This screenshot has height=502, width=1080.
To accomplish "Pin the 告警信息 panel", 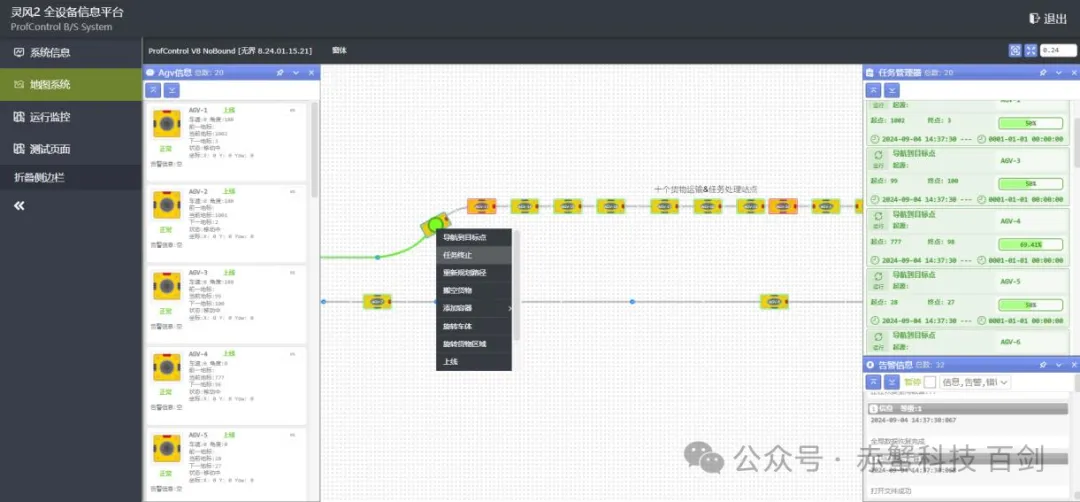I will coord(1043,365).
